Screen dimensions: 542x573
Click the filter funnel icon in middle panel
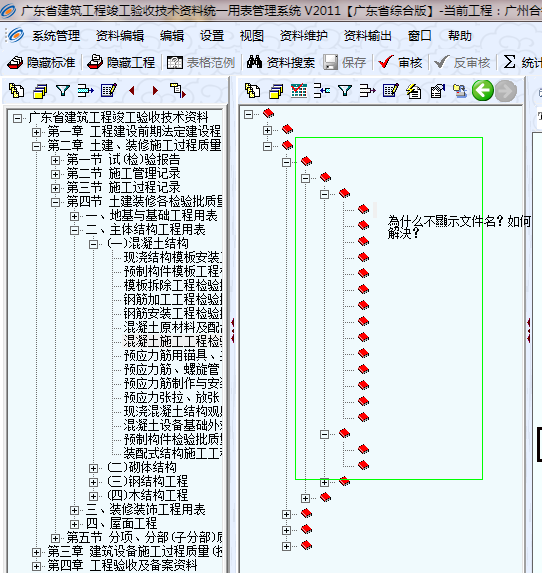[345, 90]
